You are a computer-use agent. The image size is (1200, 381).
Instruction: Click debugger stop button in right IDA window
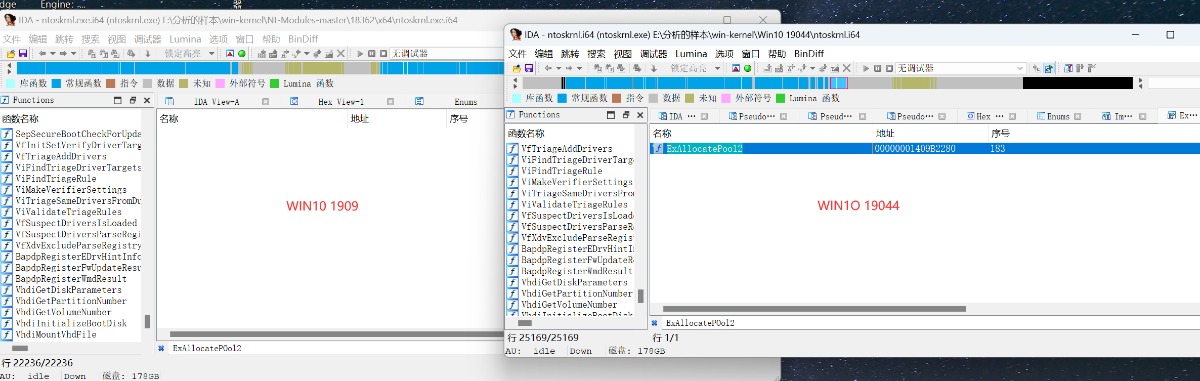click(889, 67)
